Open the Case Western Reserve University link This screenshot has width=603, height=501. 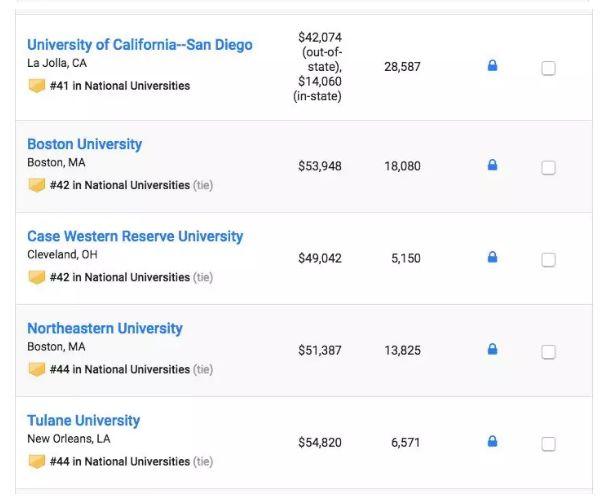[135, 237]
